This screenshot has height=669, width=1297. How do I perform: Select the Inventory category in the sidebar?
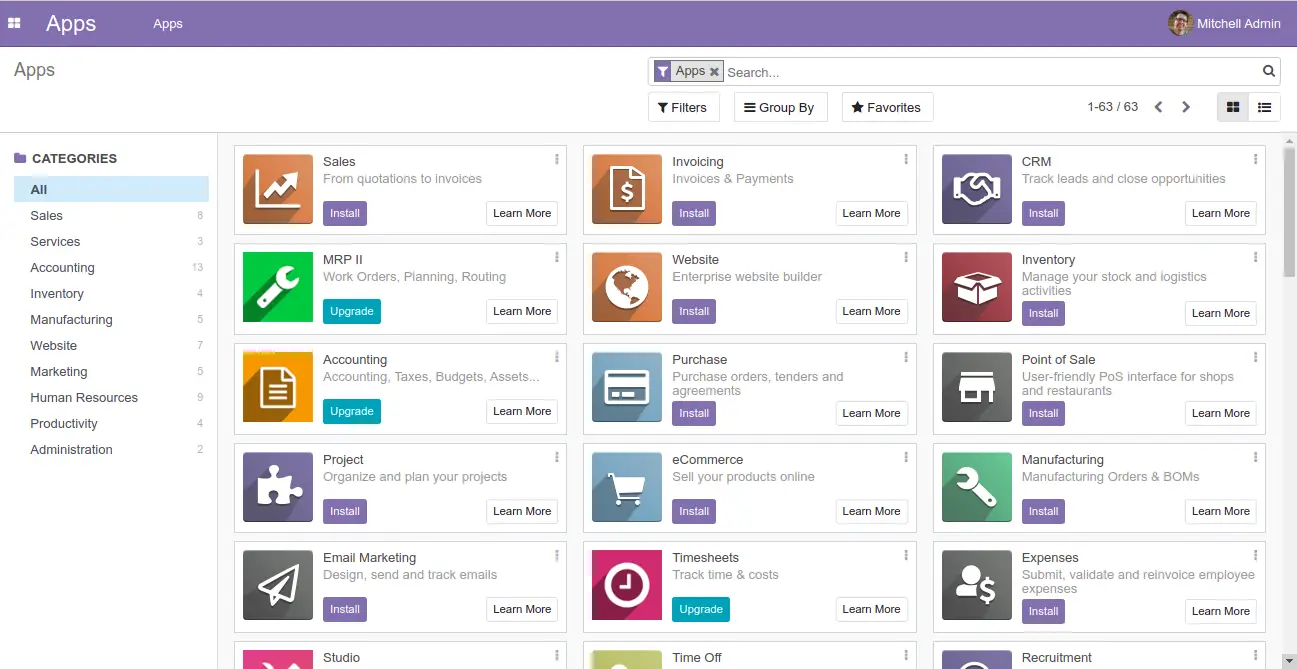tap(111, 293)
